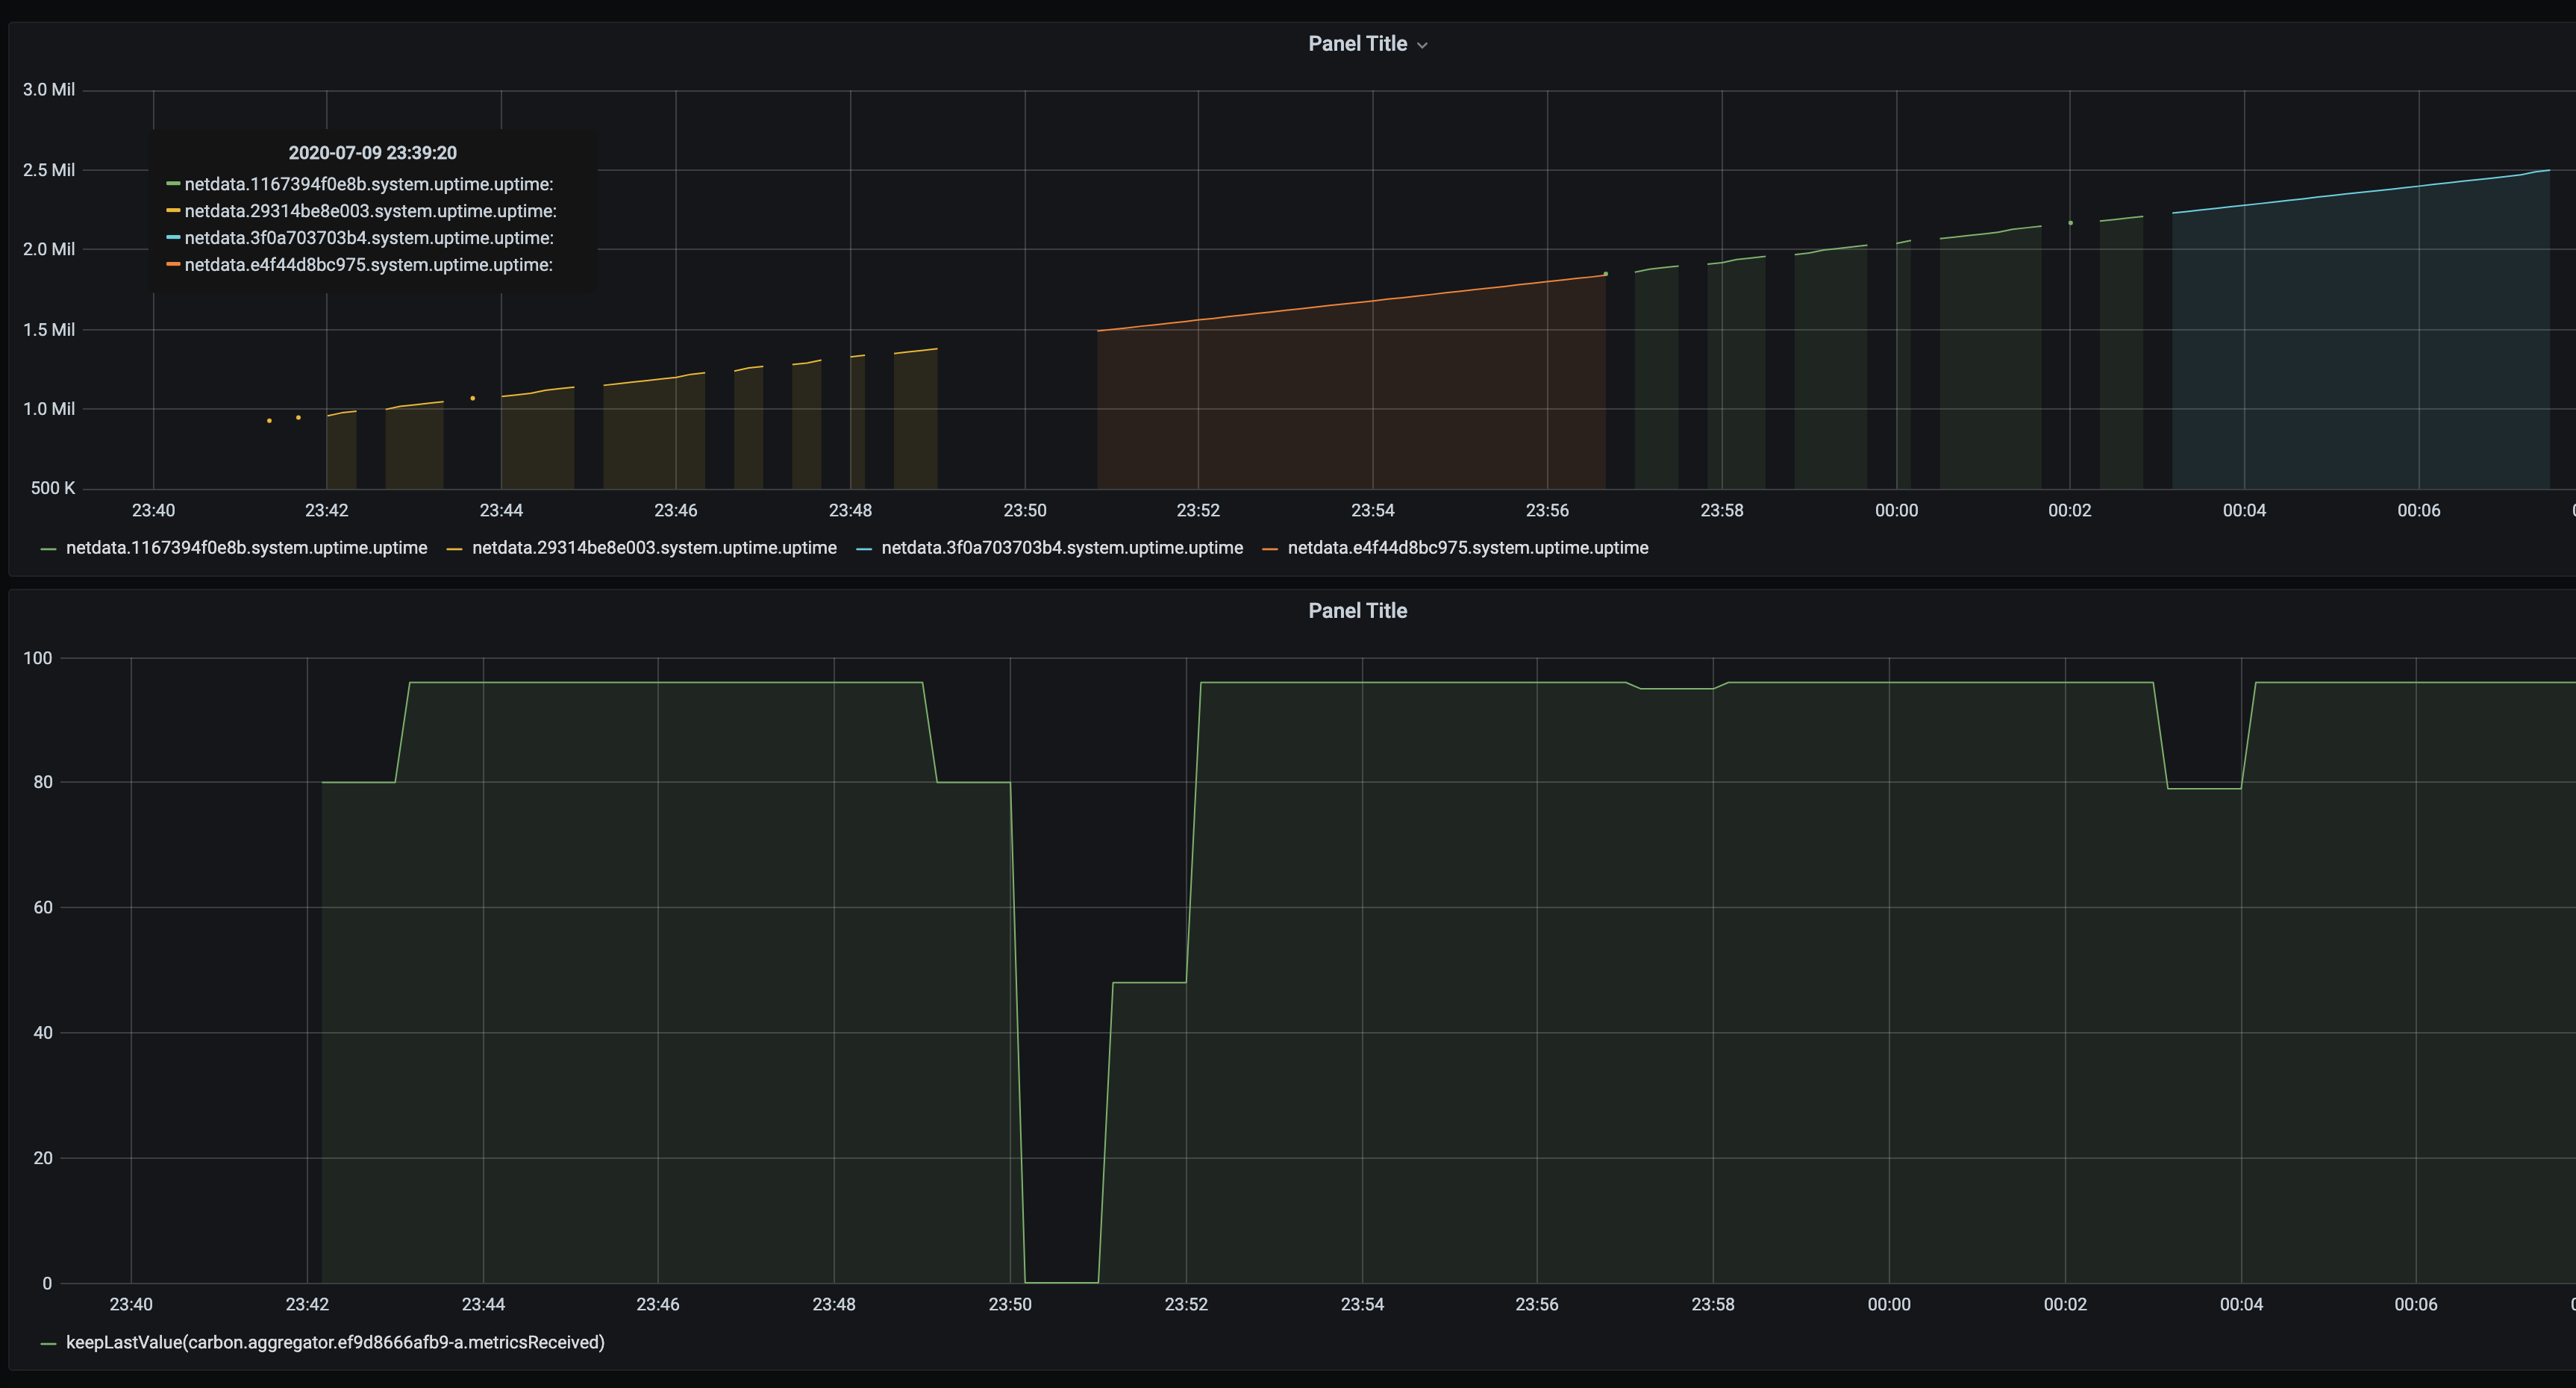2576x1388 pixels.
Task: Click the tooltip timestamp 2020-07-09 23:39:20
Action: [373, 152]
